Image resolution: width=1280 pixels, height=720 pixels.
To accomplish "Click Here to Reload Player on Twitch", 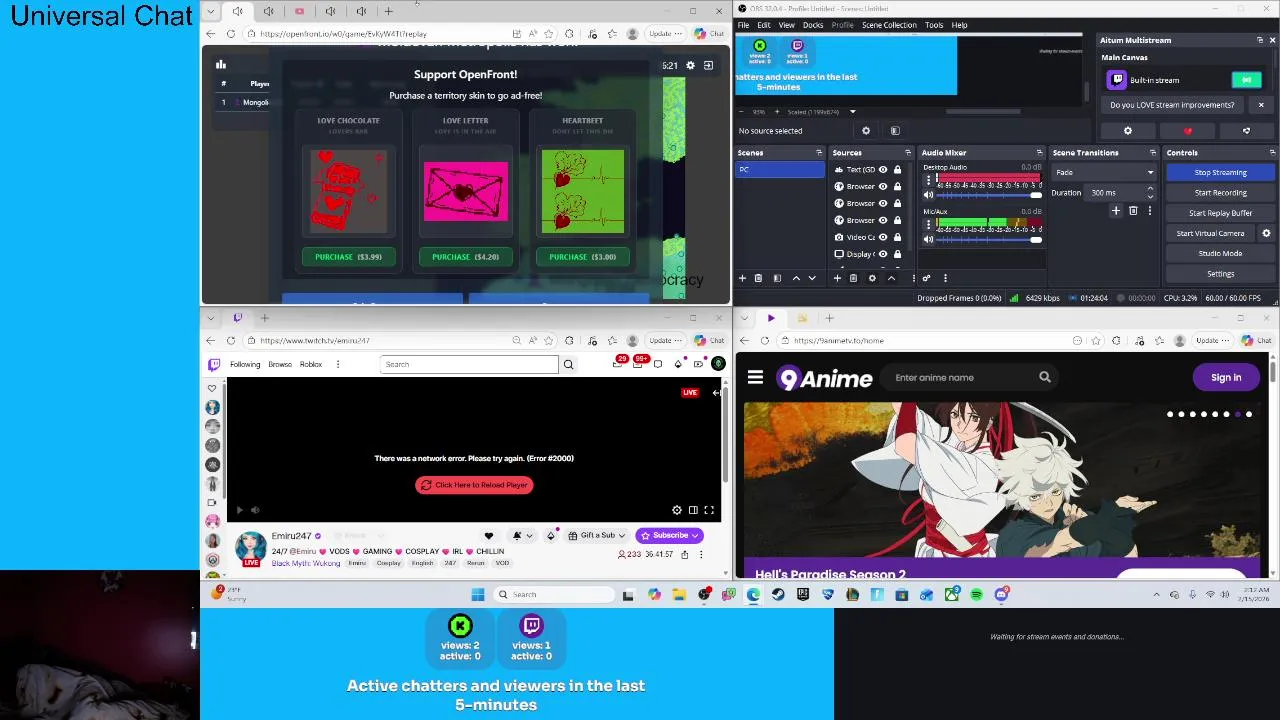I will (x=474, y=485).
